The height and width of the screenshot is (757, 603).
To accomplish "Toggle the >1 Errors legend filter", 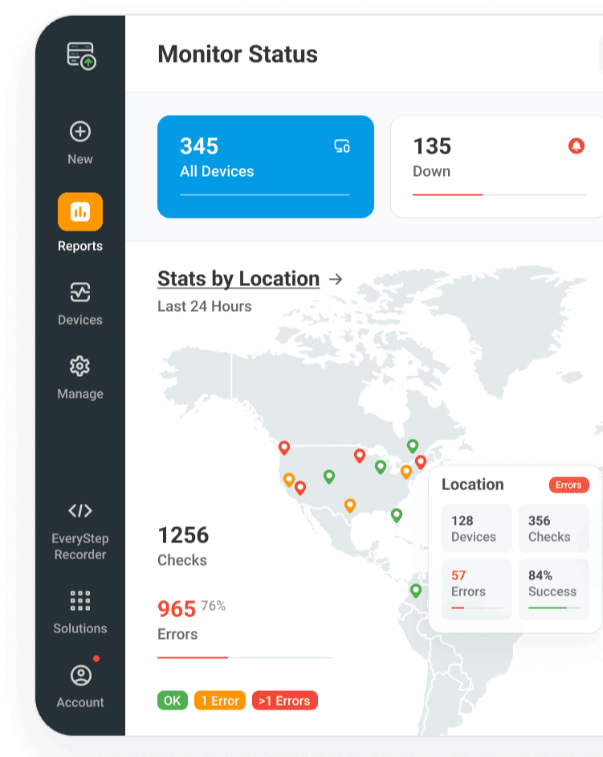I will point(284,701).
